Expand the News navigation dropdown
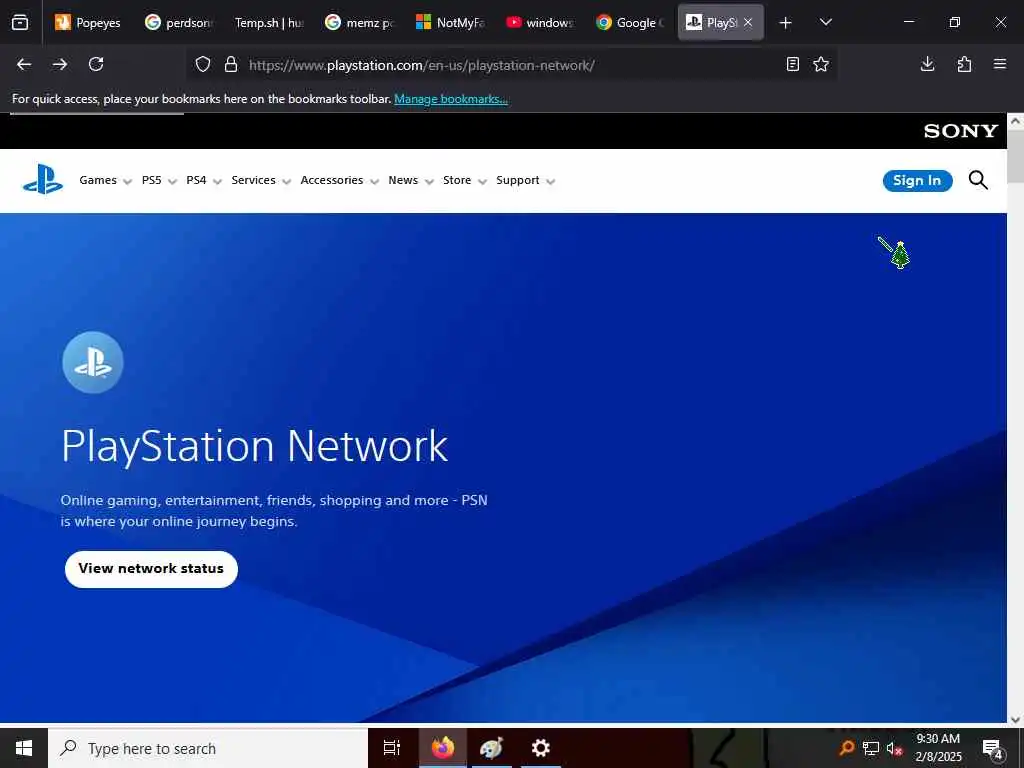Screen dimensions: 1024x768 [411, 180]
